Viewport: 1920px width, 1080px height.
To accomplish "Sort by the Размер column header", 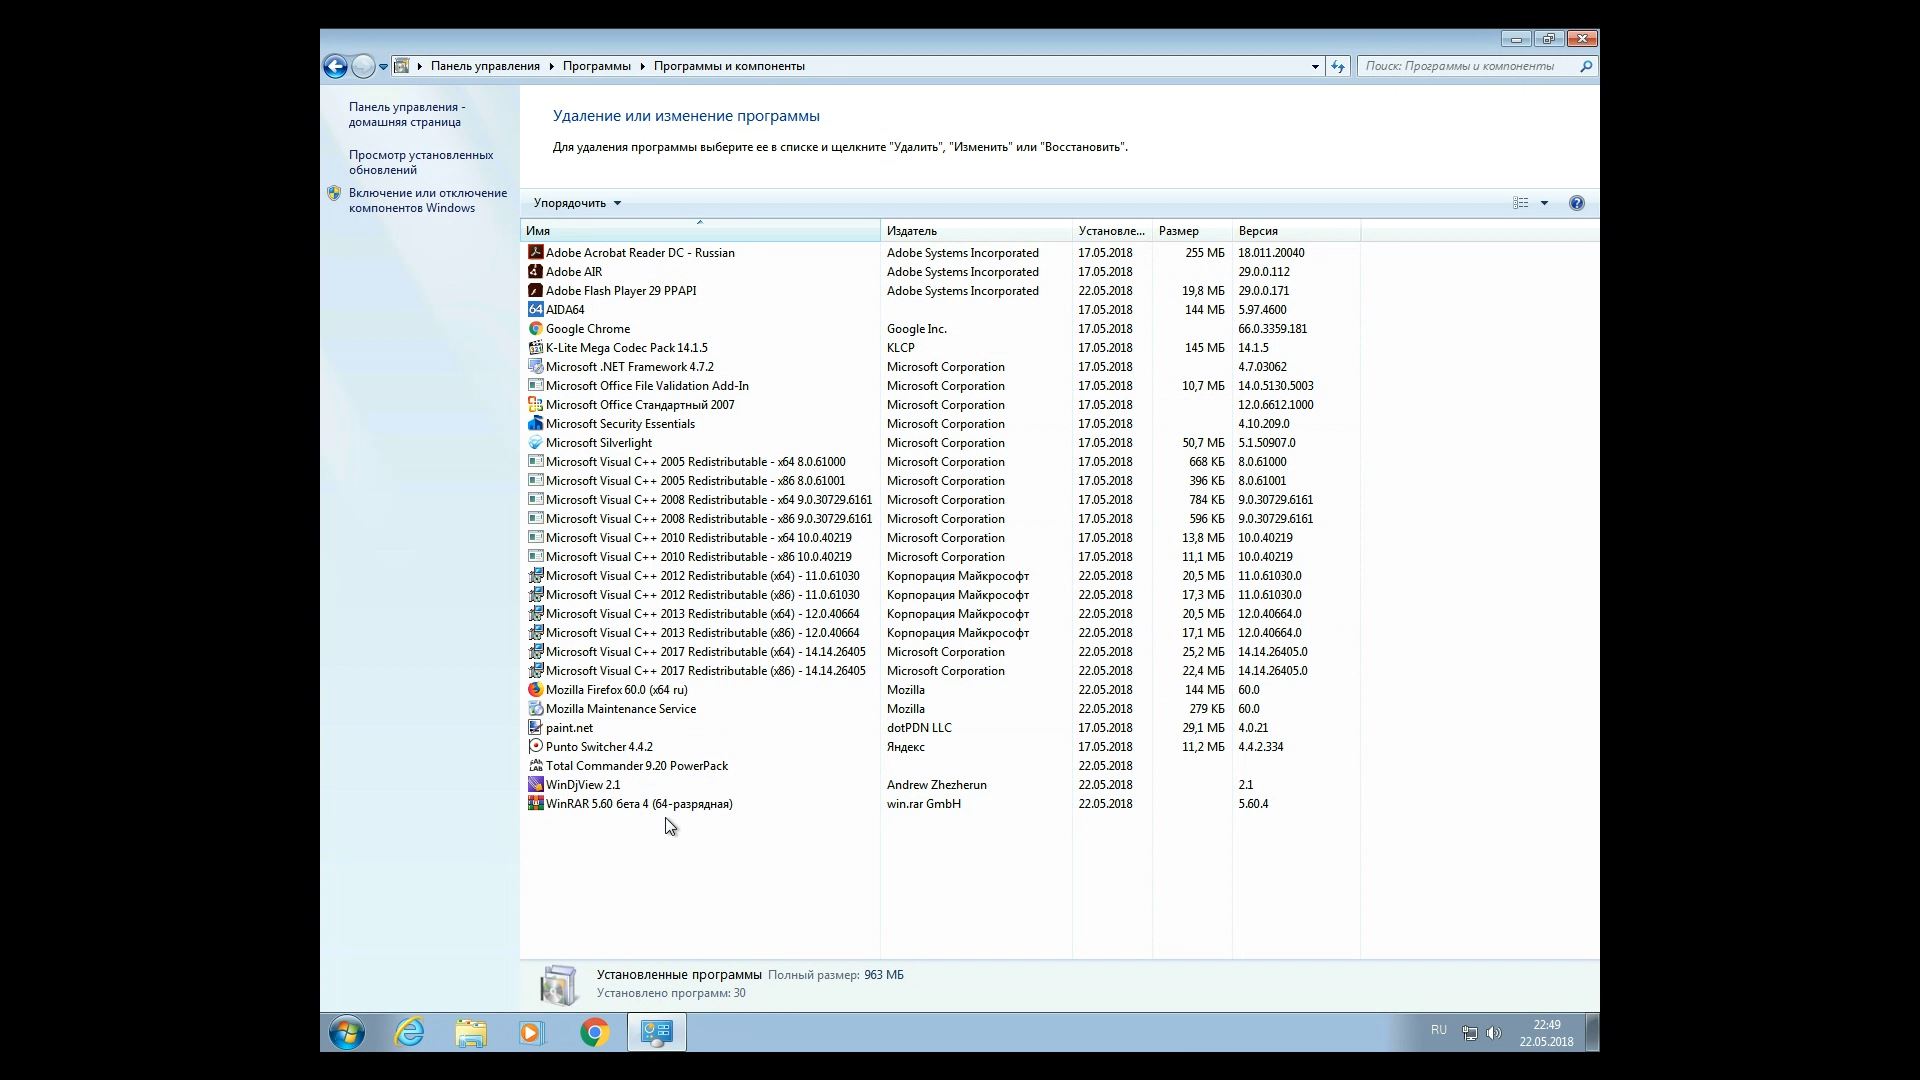I will point(1192,231).
